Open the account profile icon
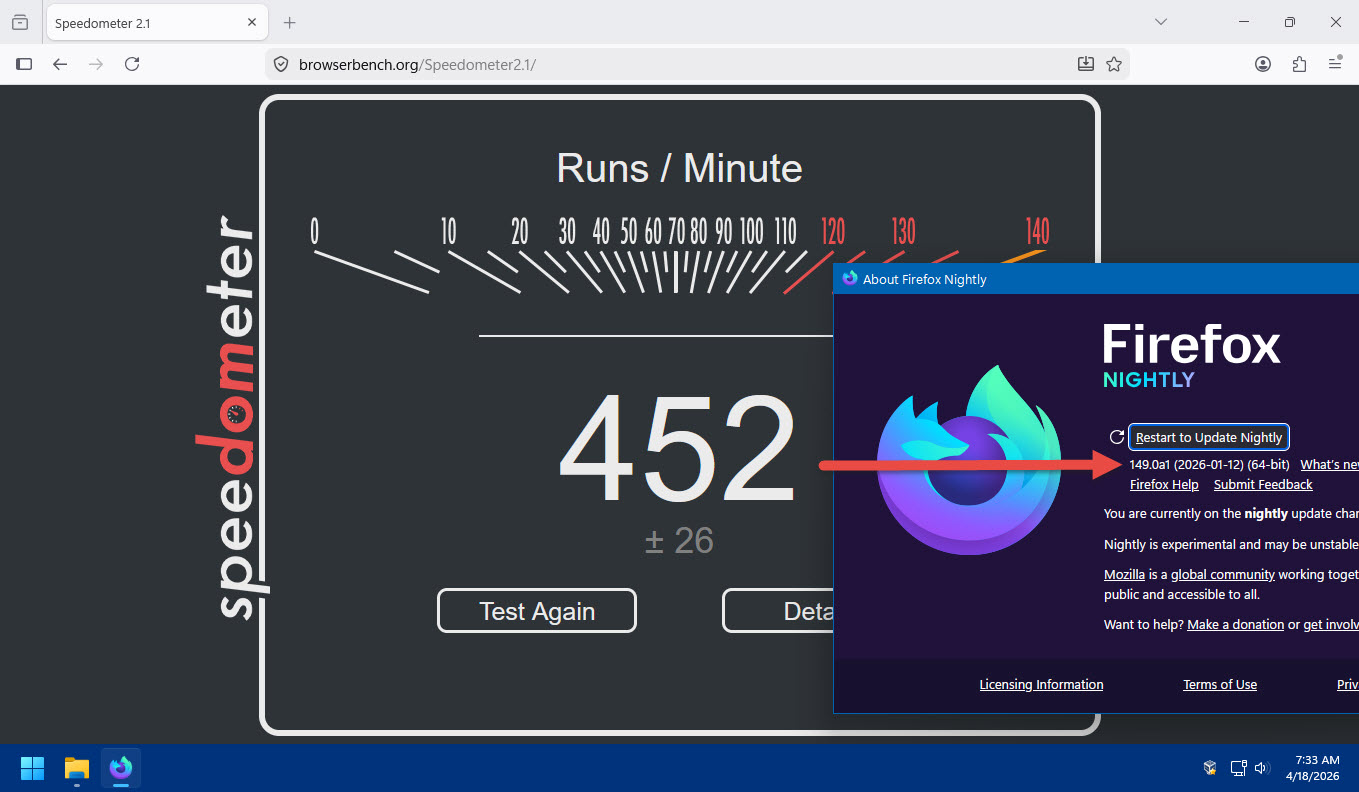The height and width of the screenshot is (792, 1359). click(x=1263, y=64)
